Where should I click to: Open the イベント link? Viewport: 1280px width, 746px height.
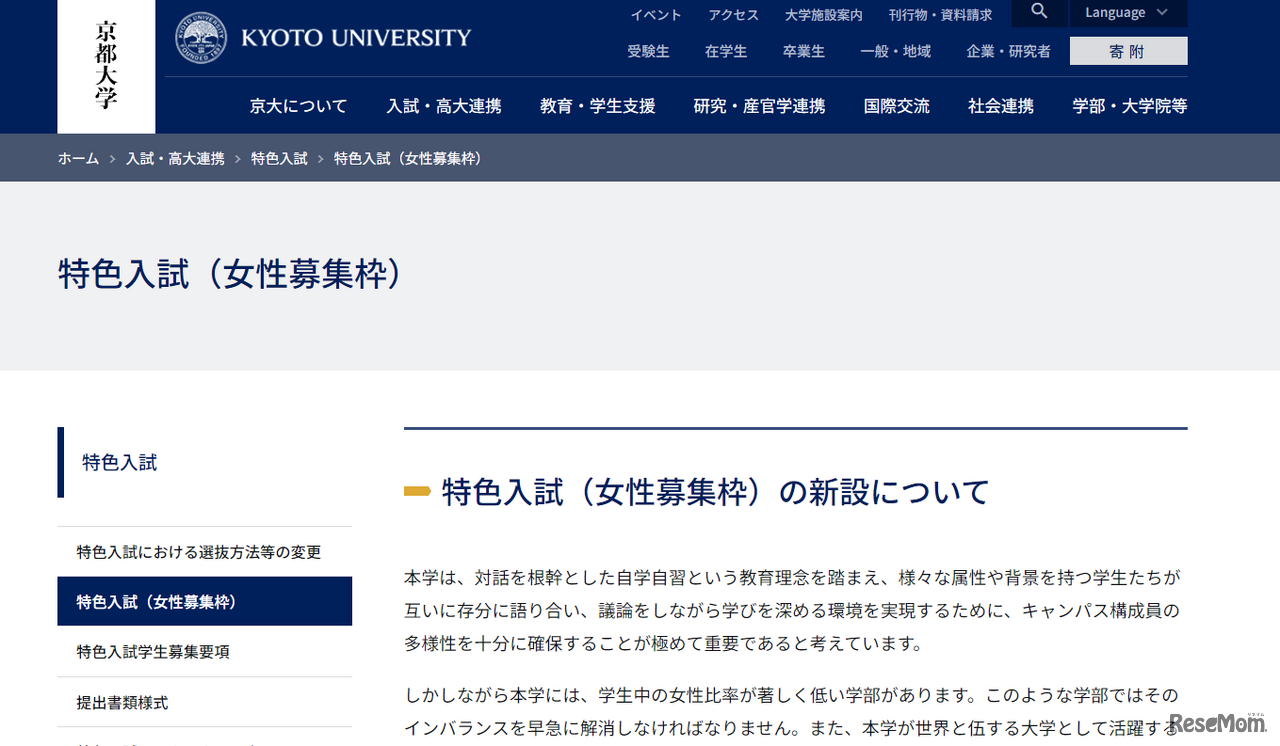(x=655, y=15)
